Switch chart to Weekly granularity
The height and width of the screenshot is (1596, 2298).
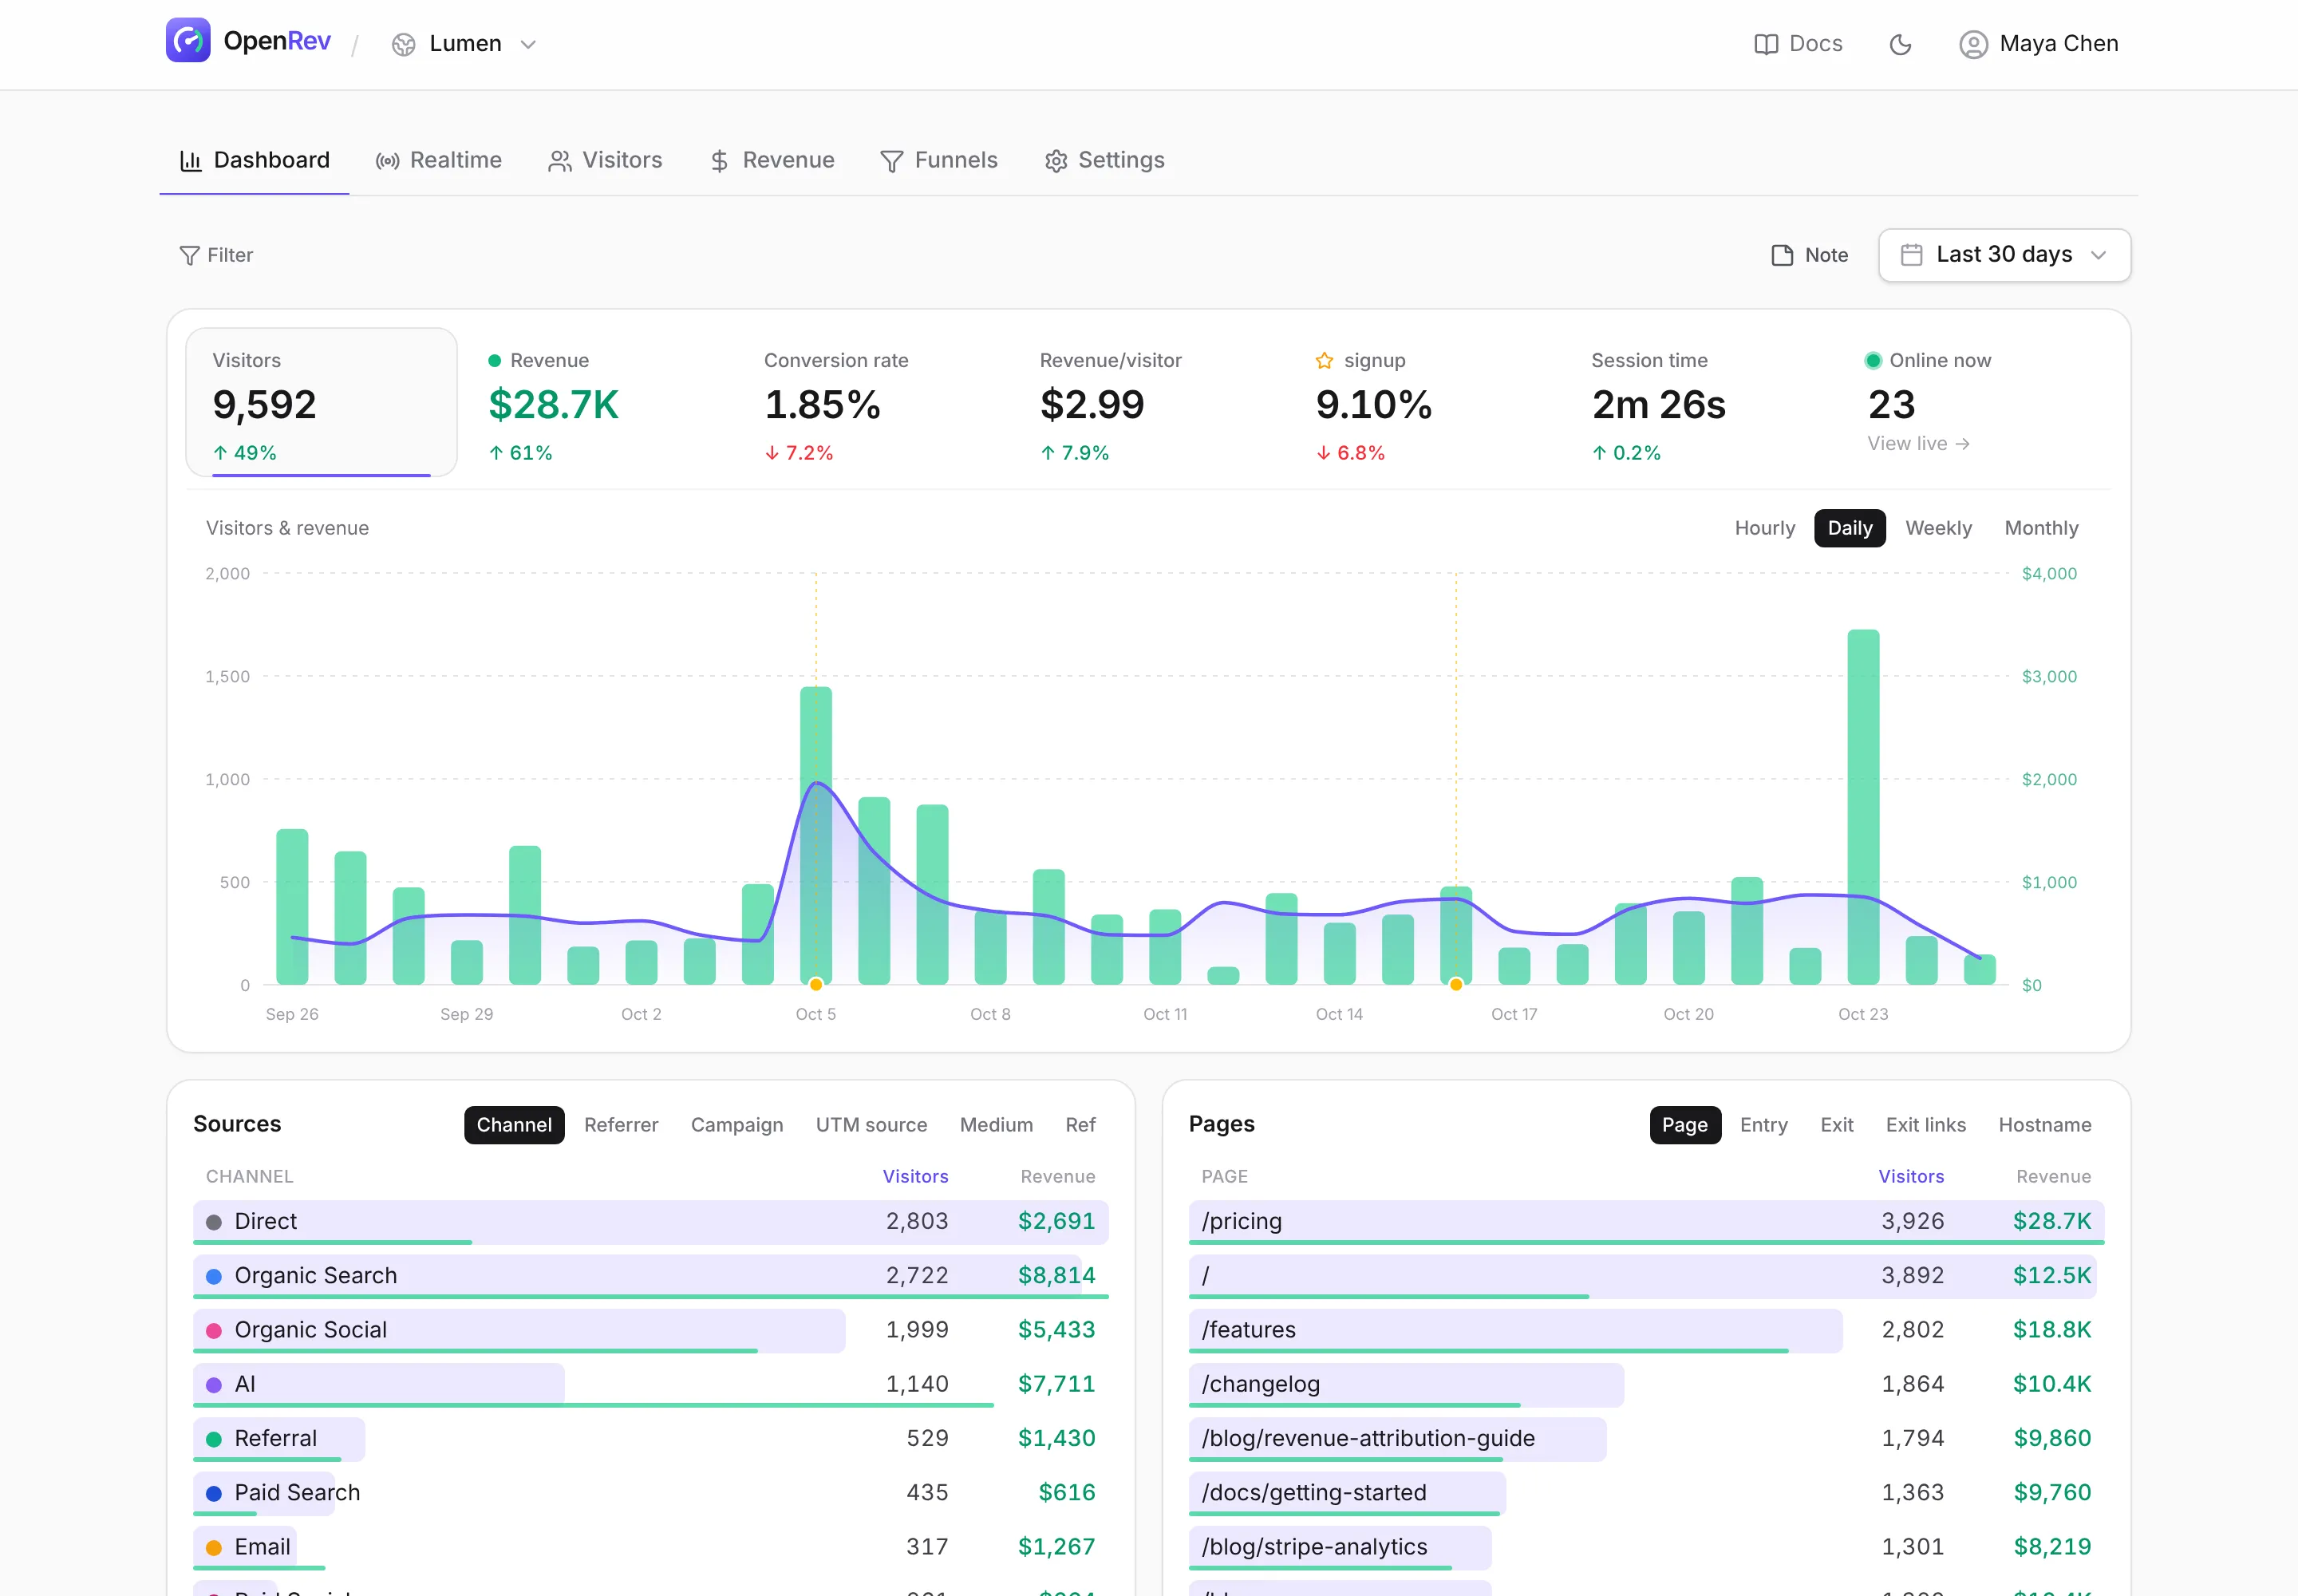click(1938, 528)
